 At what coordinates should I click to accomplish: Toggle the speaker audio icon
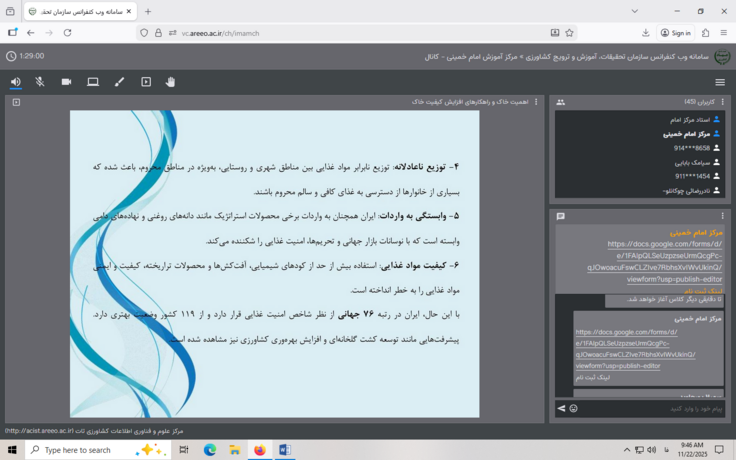[15, 82]
